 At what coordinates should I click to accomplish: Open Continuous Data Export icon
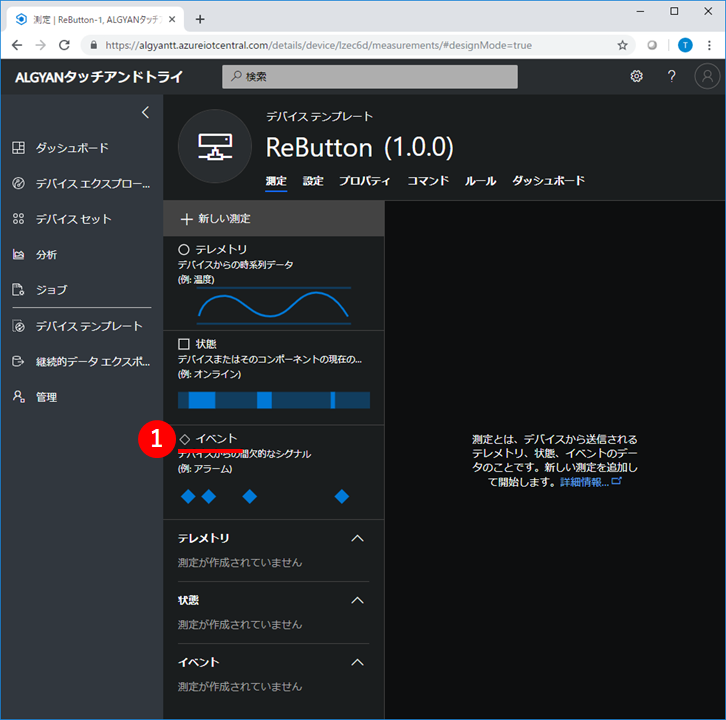19,361
